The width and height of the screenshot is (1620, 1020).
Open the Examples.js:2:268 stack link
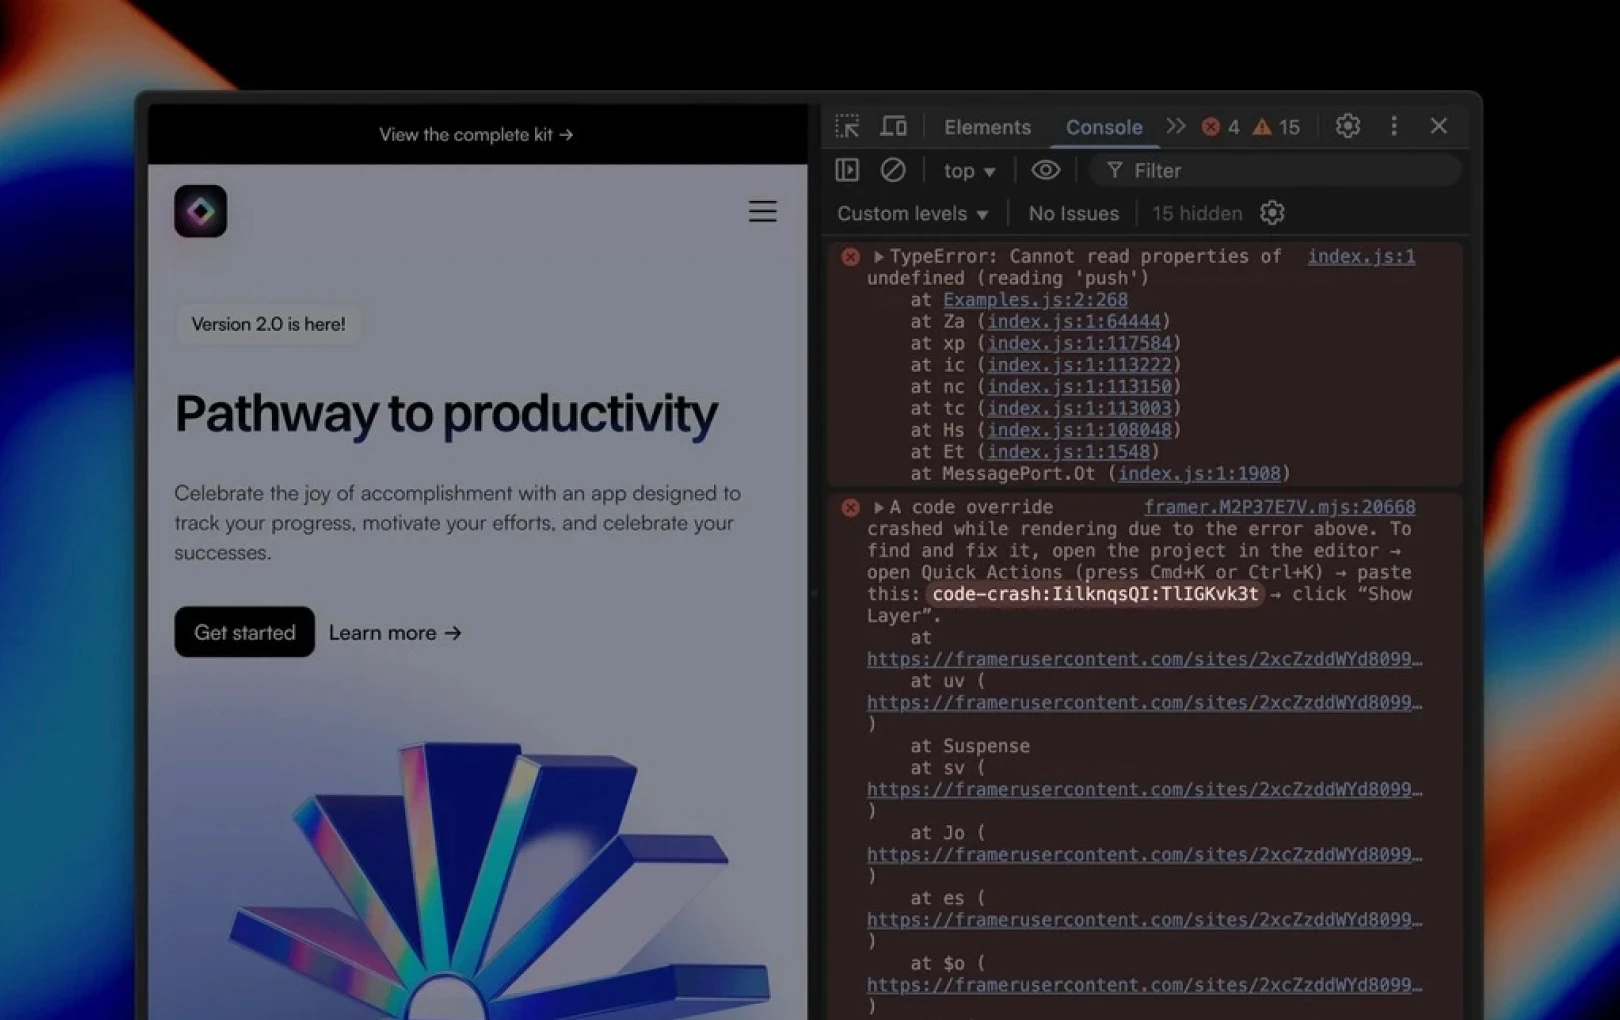click(x=1035, y=300)
